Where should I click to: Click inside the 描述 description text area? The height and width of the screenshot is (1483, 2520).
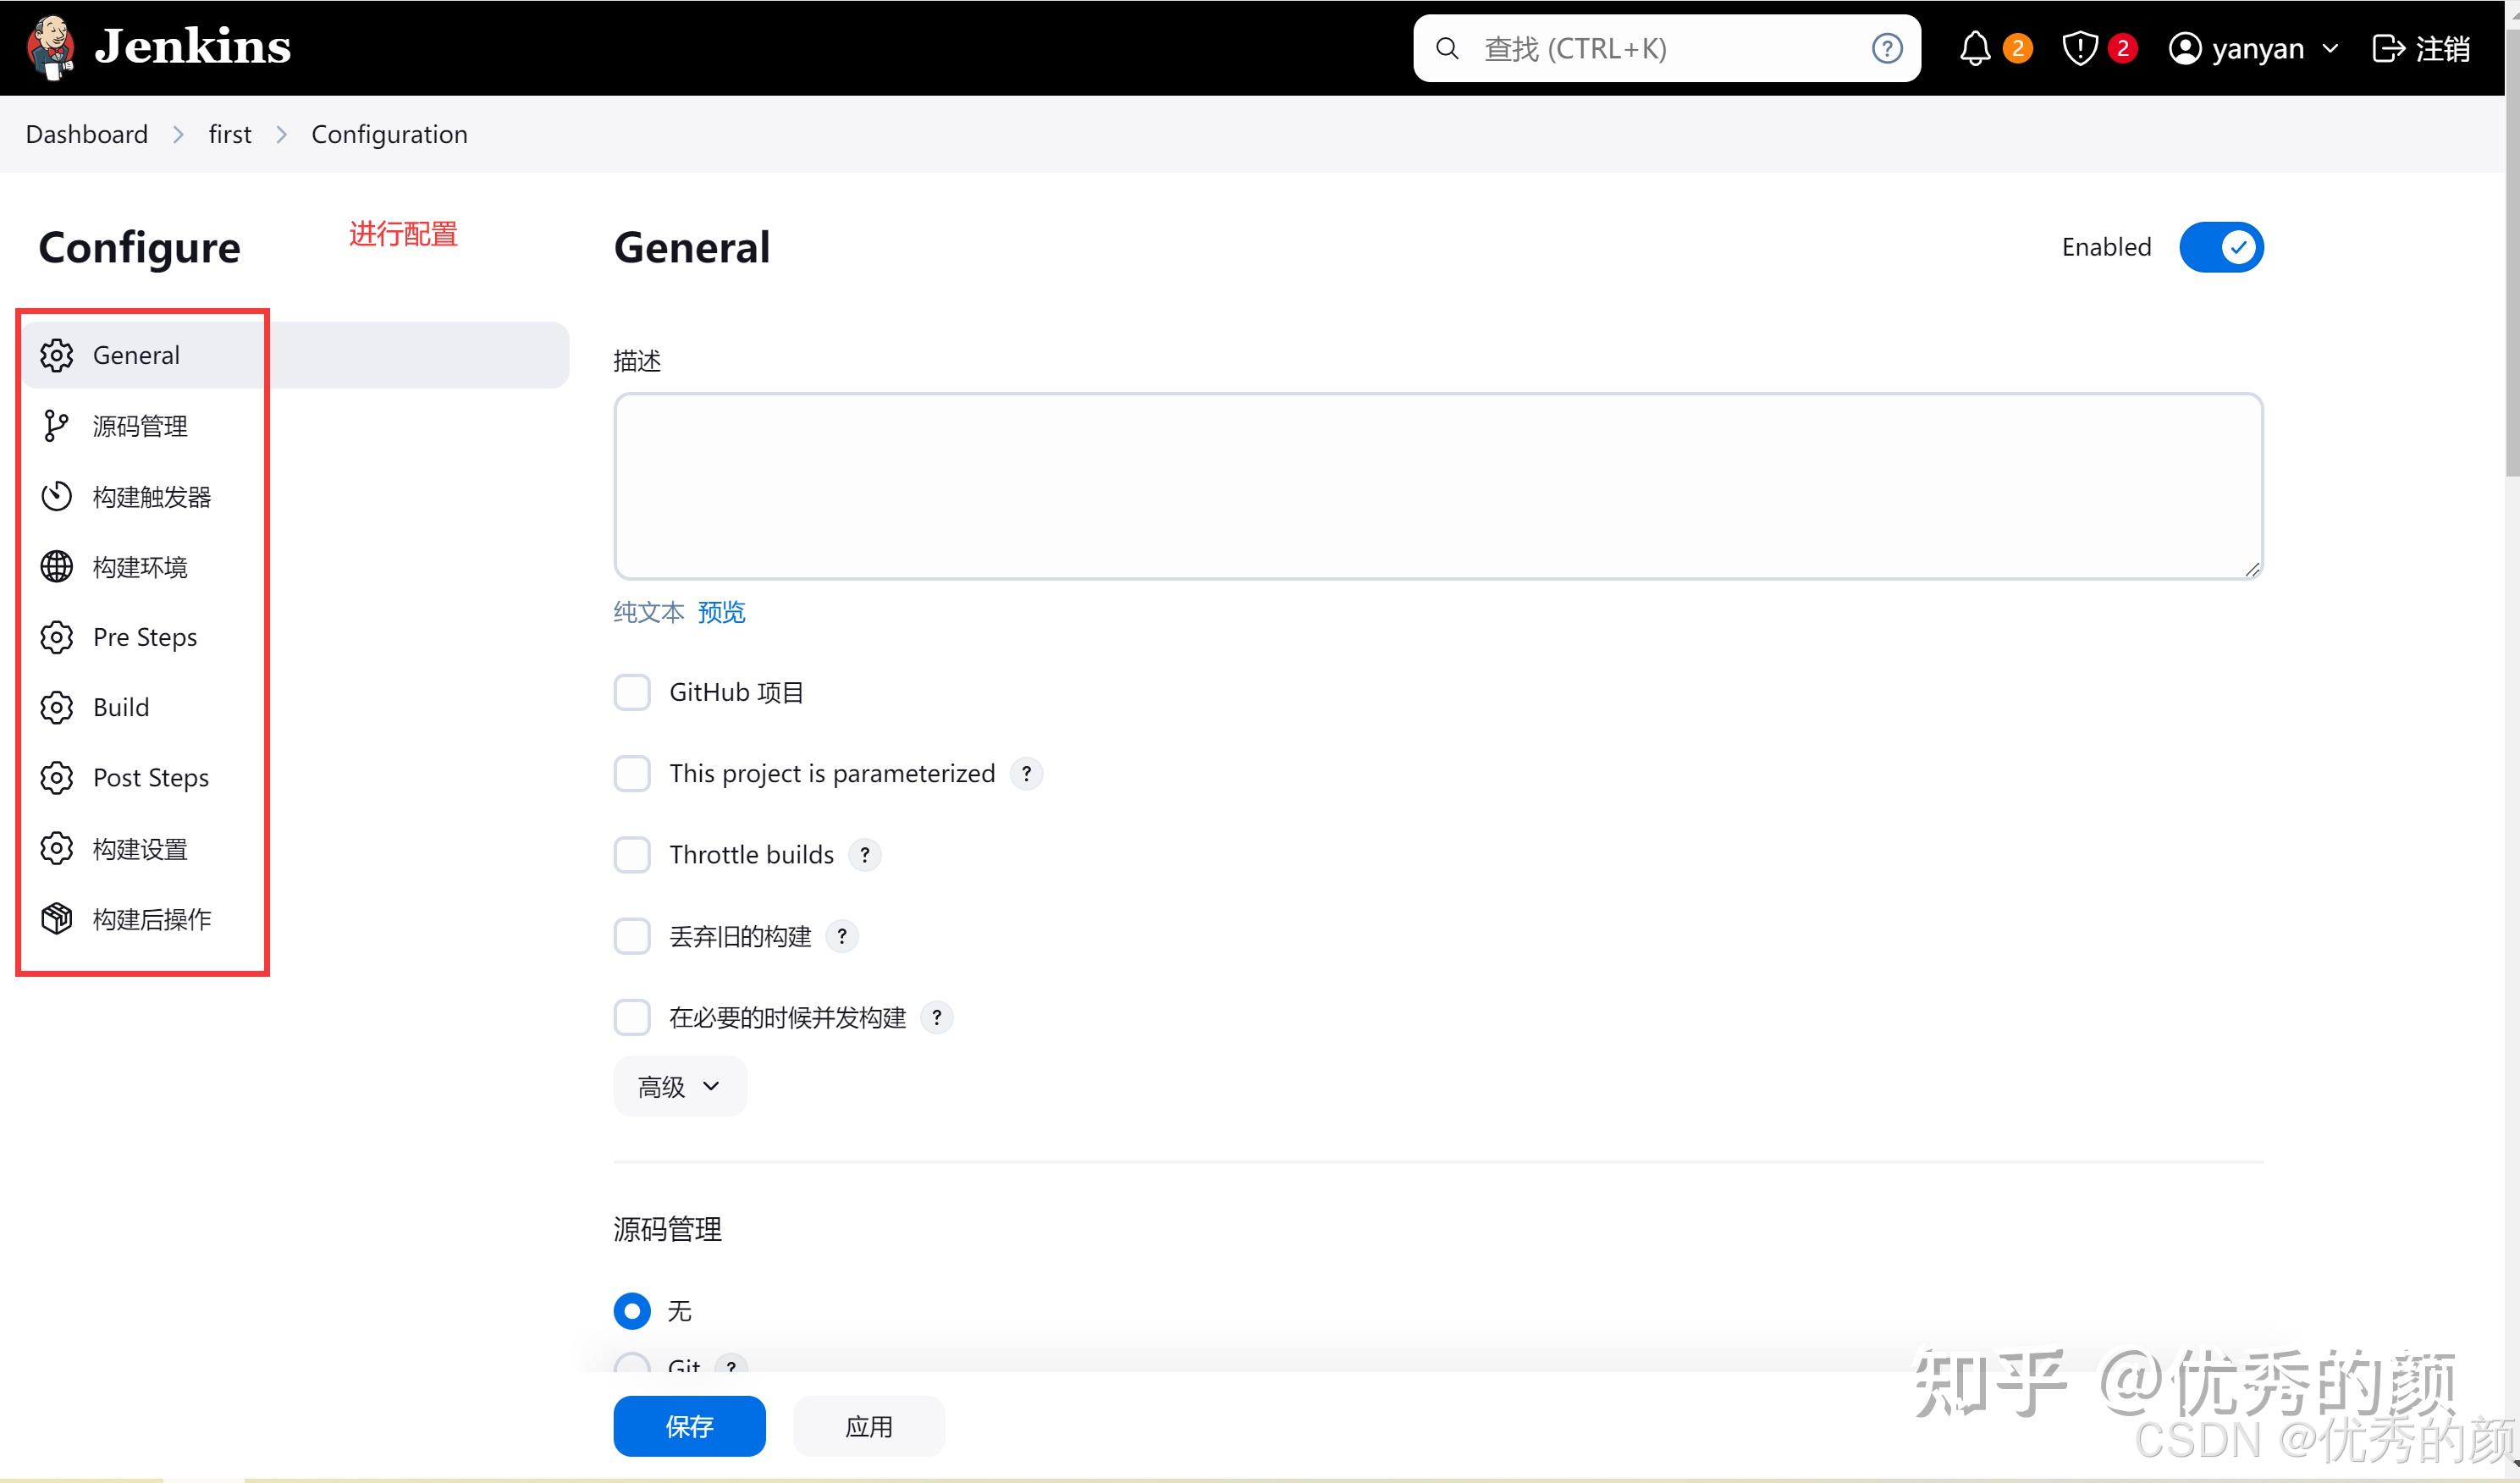pos(1437,486)
